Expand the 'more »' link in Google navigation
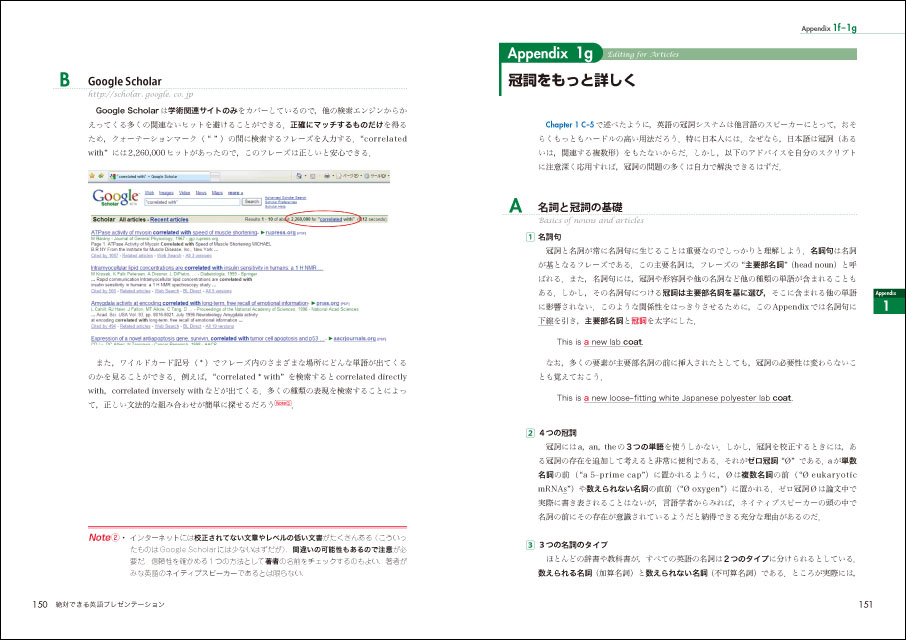 pos(235,191)
